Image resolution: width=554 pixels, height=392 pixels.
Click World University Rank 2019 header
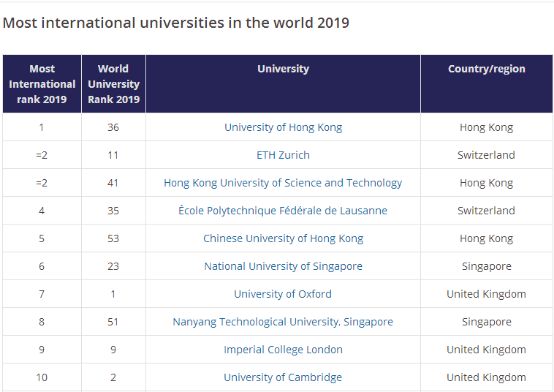tap(113, 84)
